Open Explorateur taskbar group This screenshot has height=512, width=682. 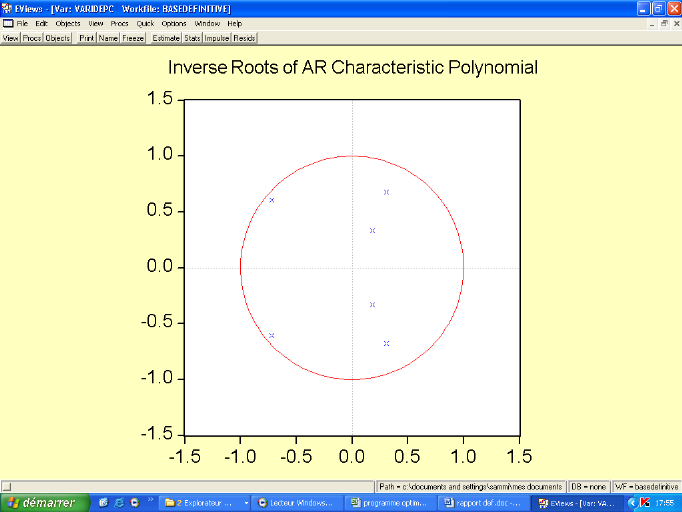coord(203,503)
